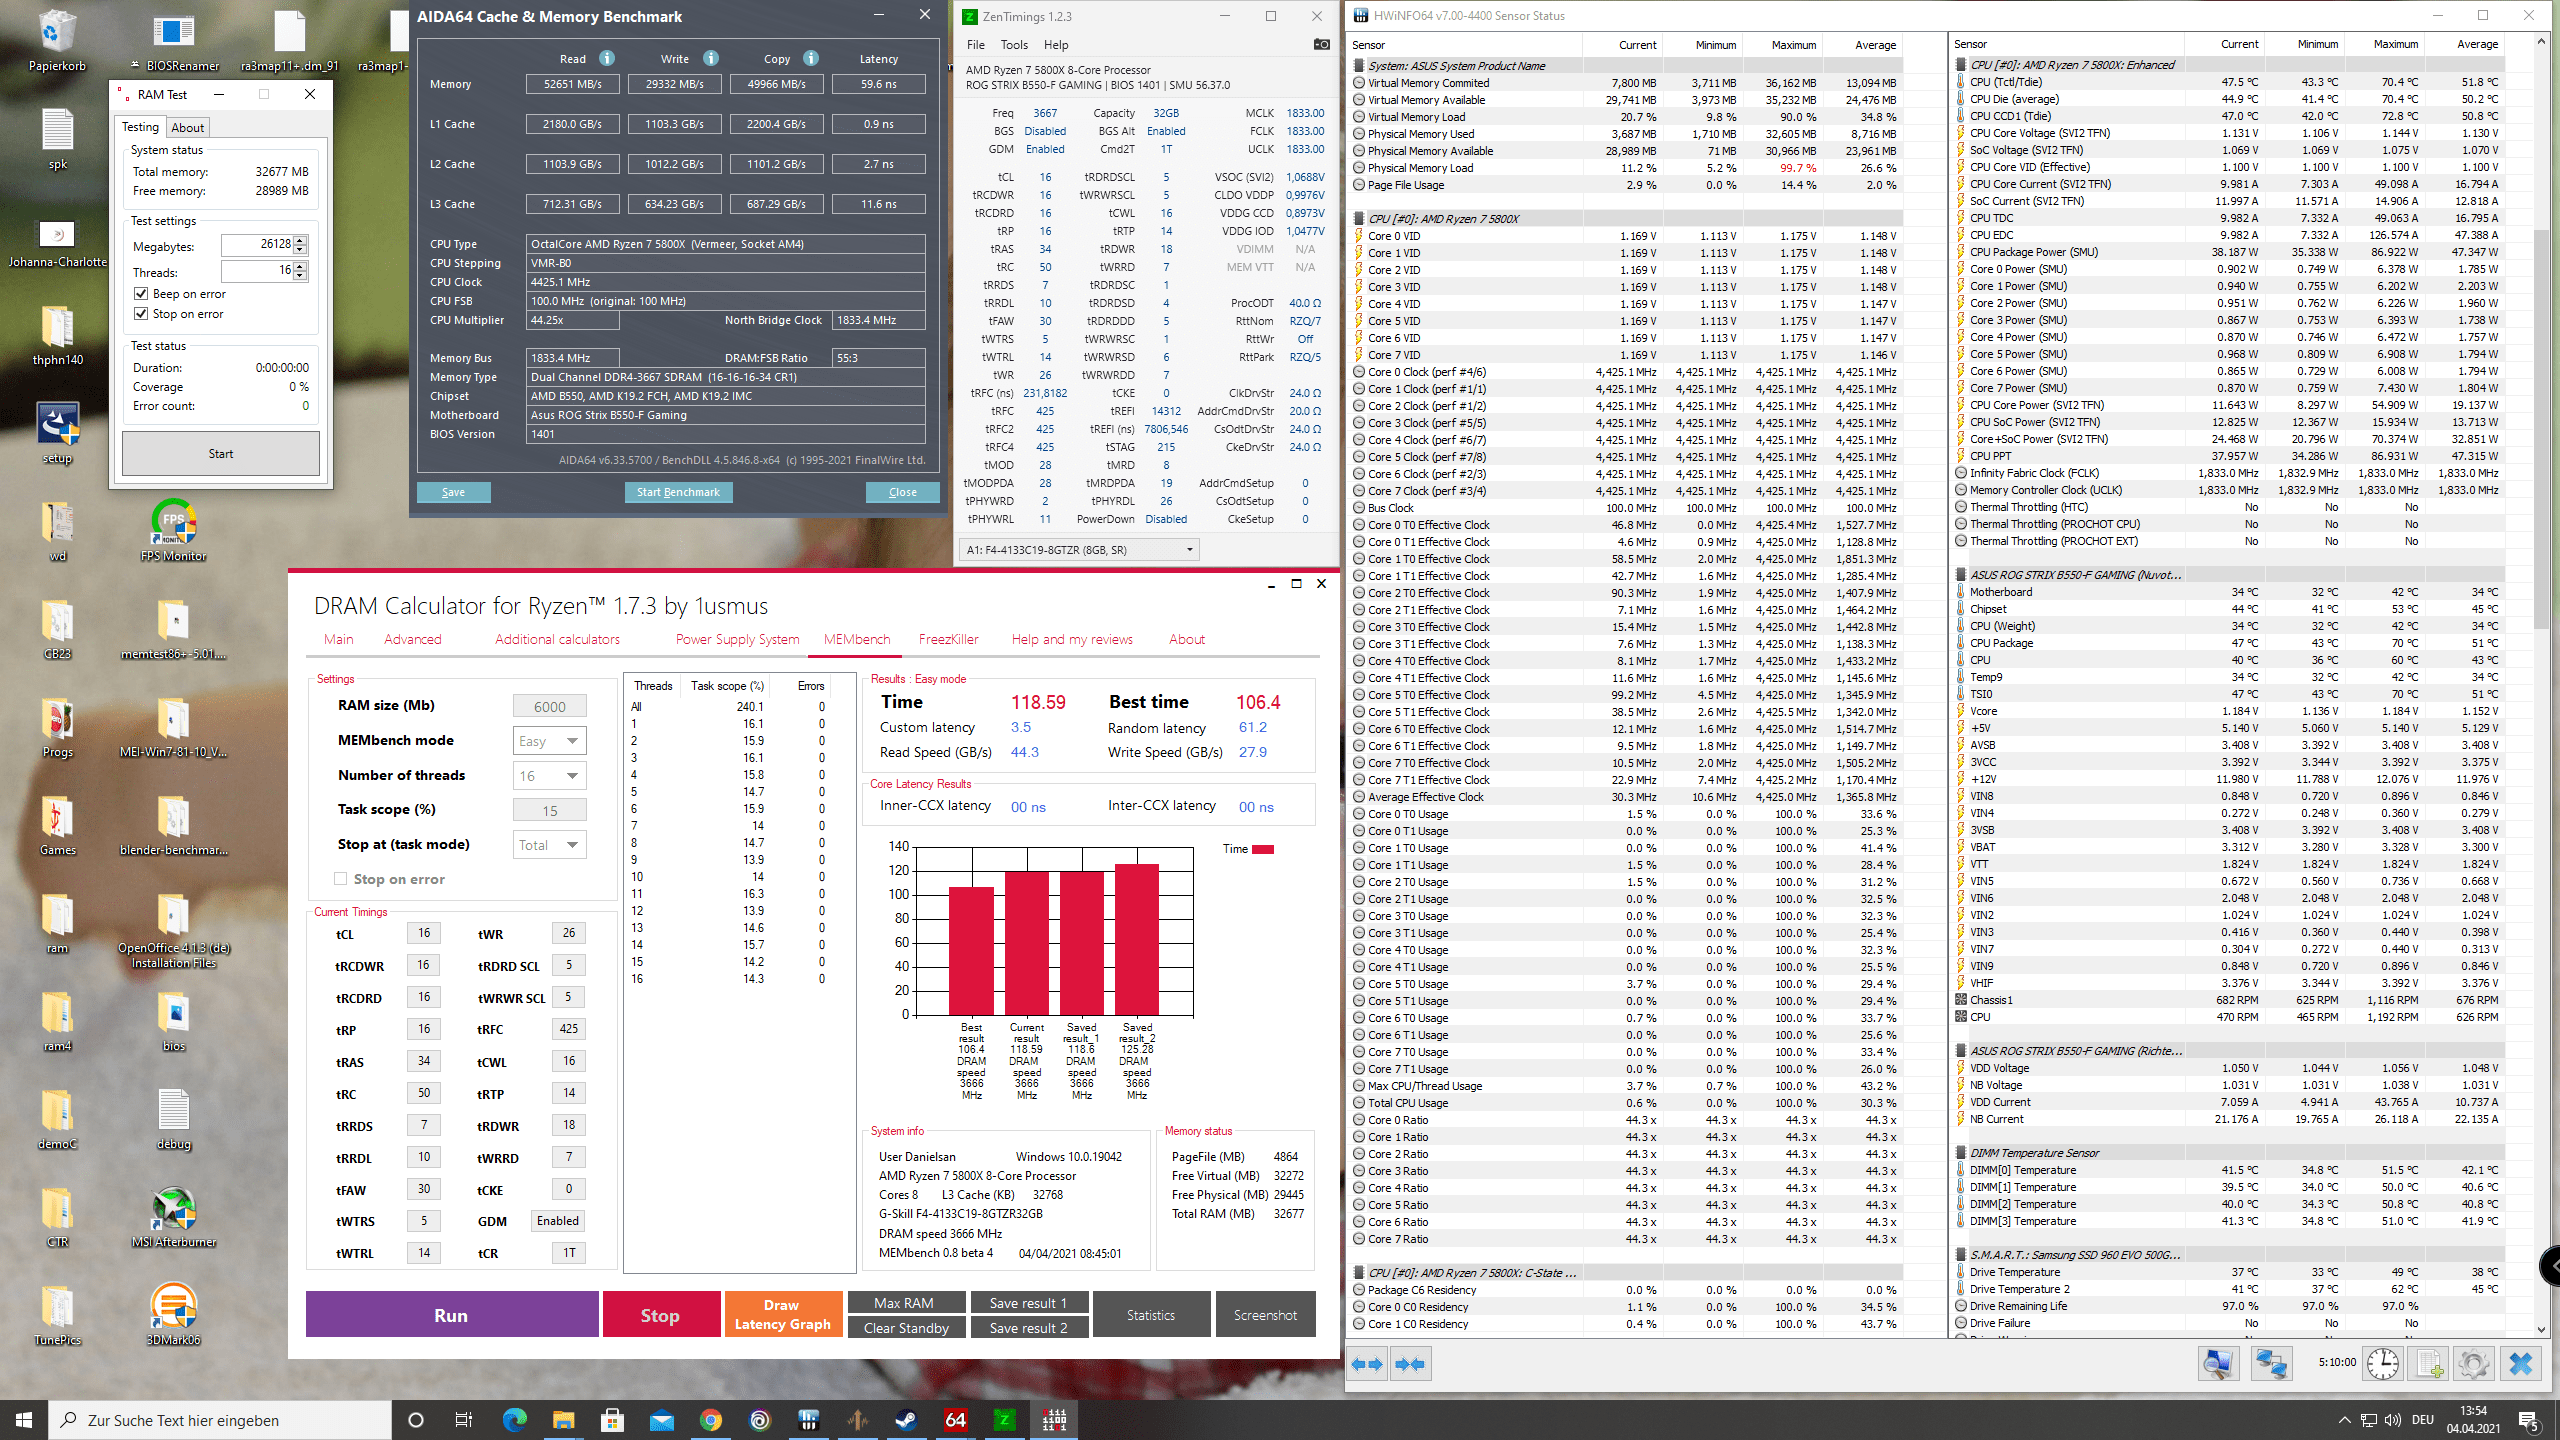This screenshot has height=1440, width=2560.
Task: Select the MSI Afterburner desktop icon
Action: pos(173,1217)
